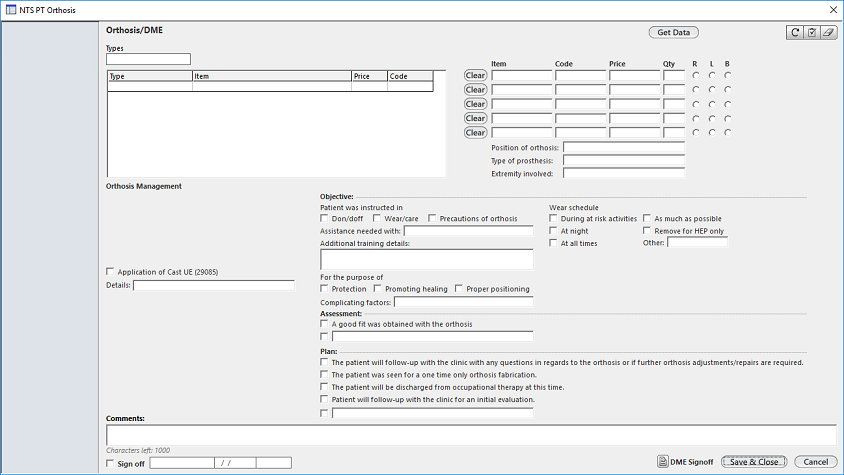
Task: Tick During at risk activities checkbox
Action: [553, 218]
